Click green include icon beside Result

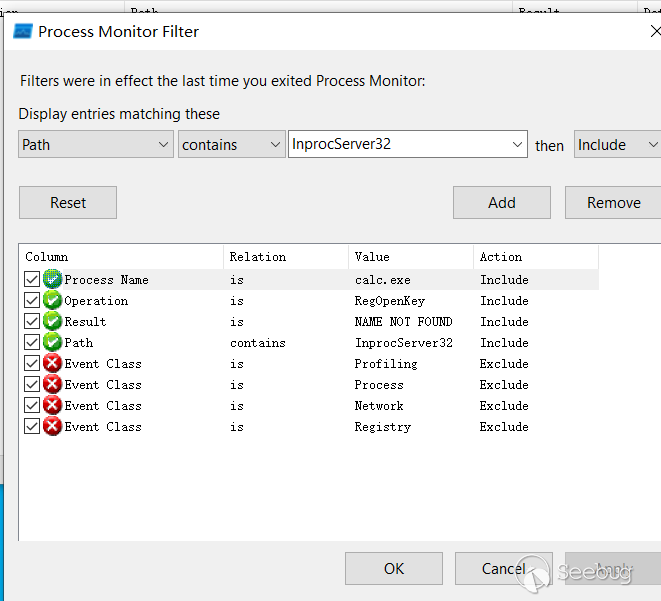pyautogui.click(x=53, y=322)
